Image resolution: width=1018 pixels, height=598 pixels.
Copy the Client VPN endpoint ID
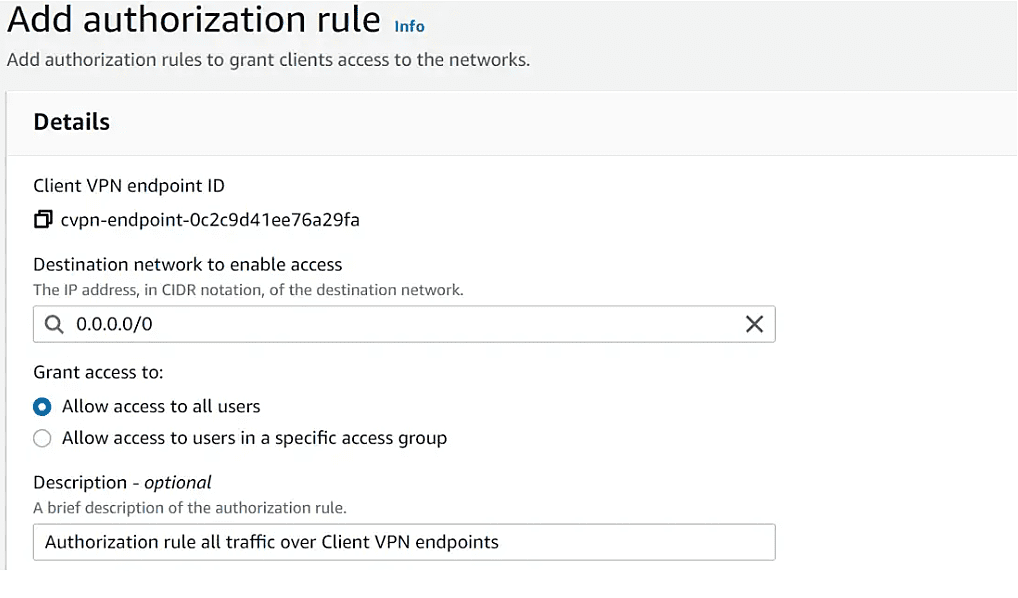[x=43, y=219]
